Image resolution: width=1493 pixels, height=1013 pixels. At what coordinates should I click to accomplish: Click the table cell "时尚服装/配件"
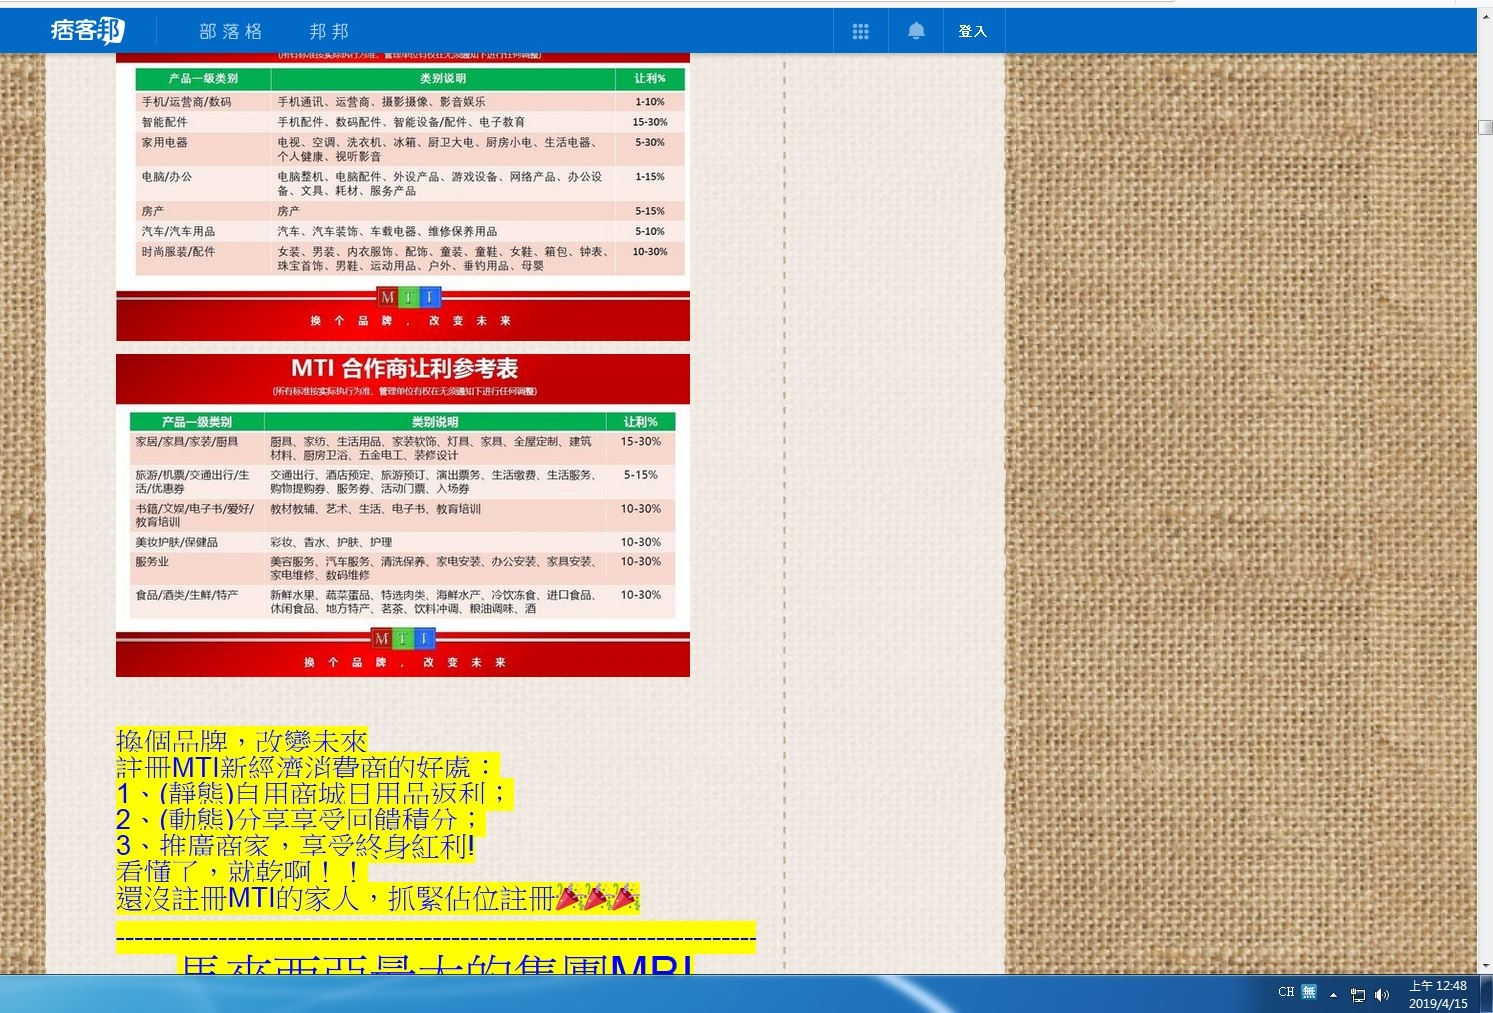coord(178,251)
